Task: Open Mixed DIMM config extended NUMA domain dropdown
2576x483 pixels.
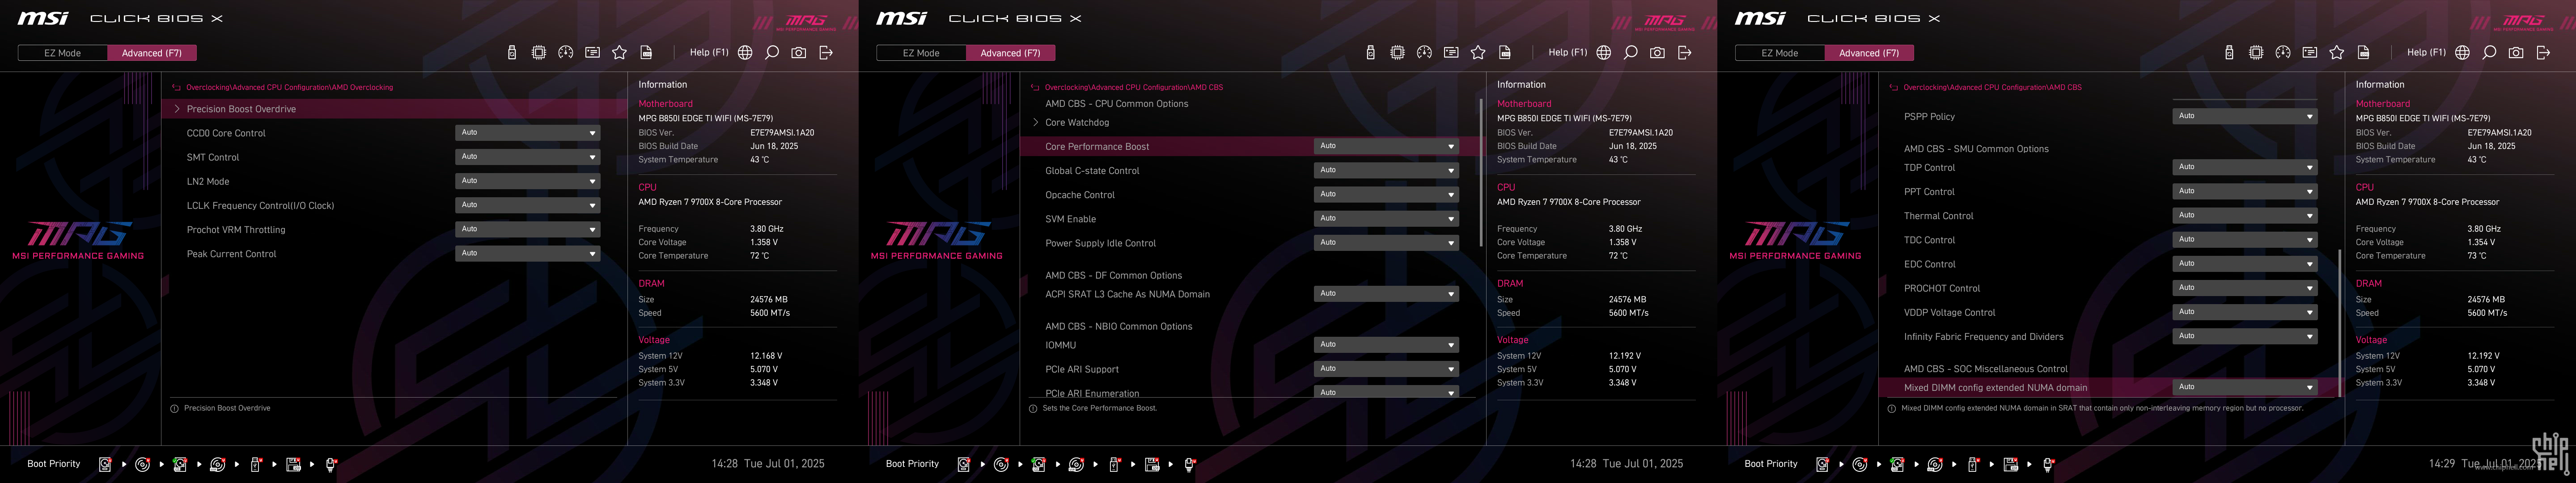Action: pyautogui.click(x=2245, y=387)
